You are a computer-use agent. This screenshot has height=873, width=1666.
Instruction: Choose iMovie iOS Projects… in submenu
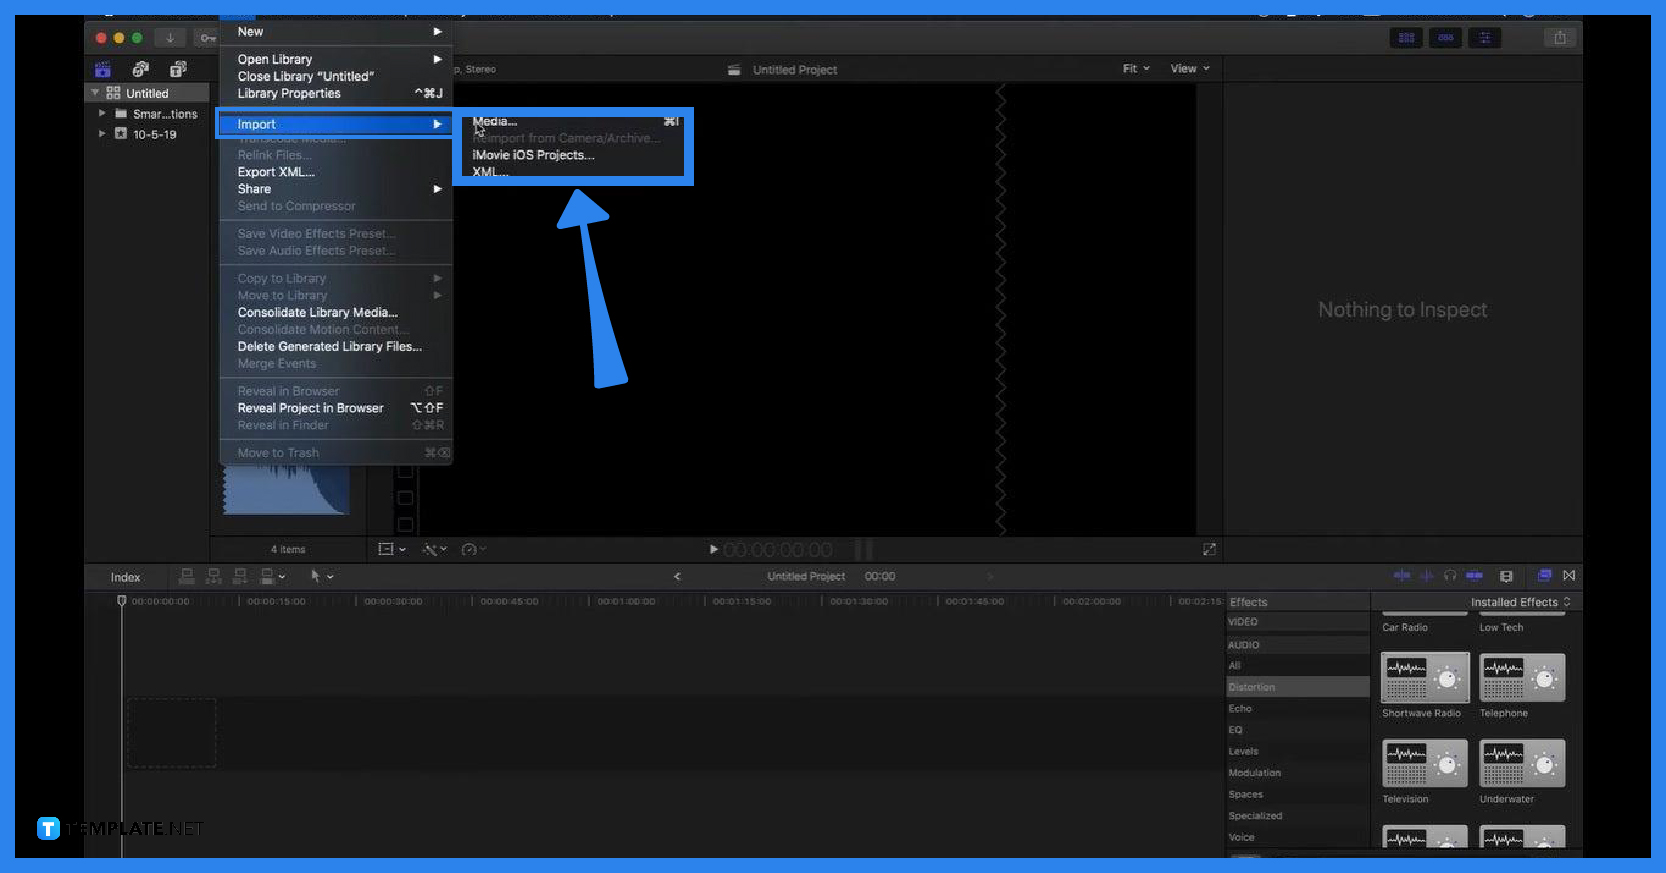coord(574,155)
